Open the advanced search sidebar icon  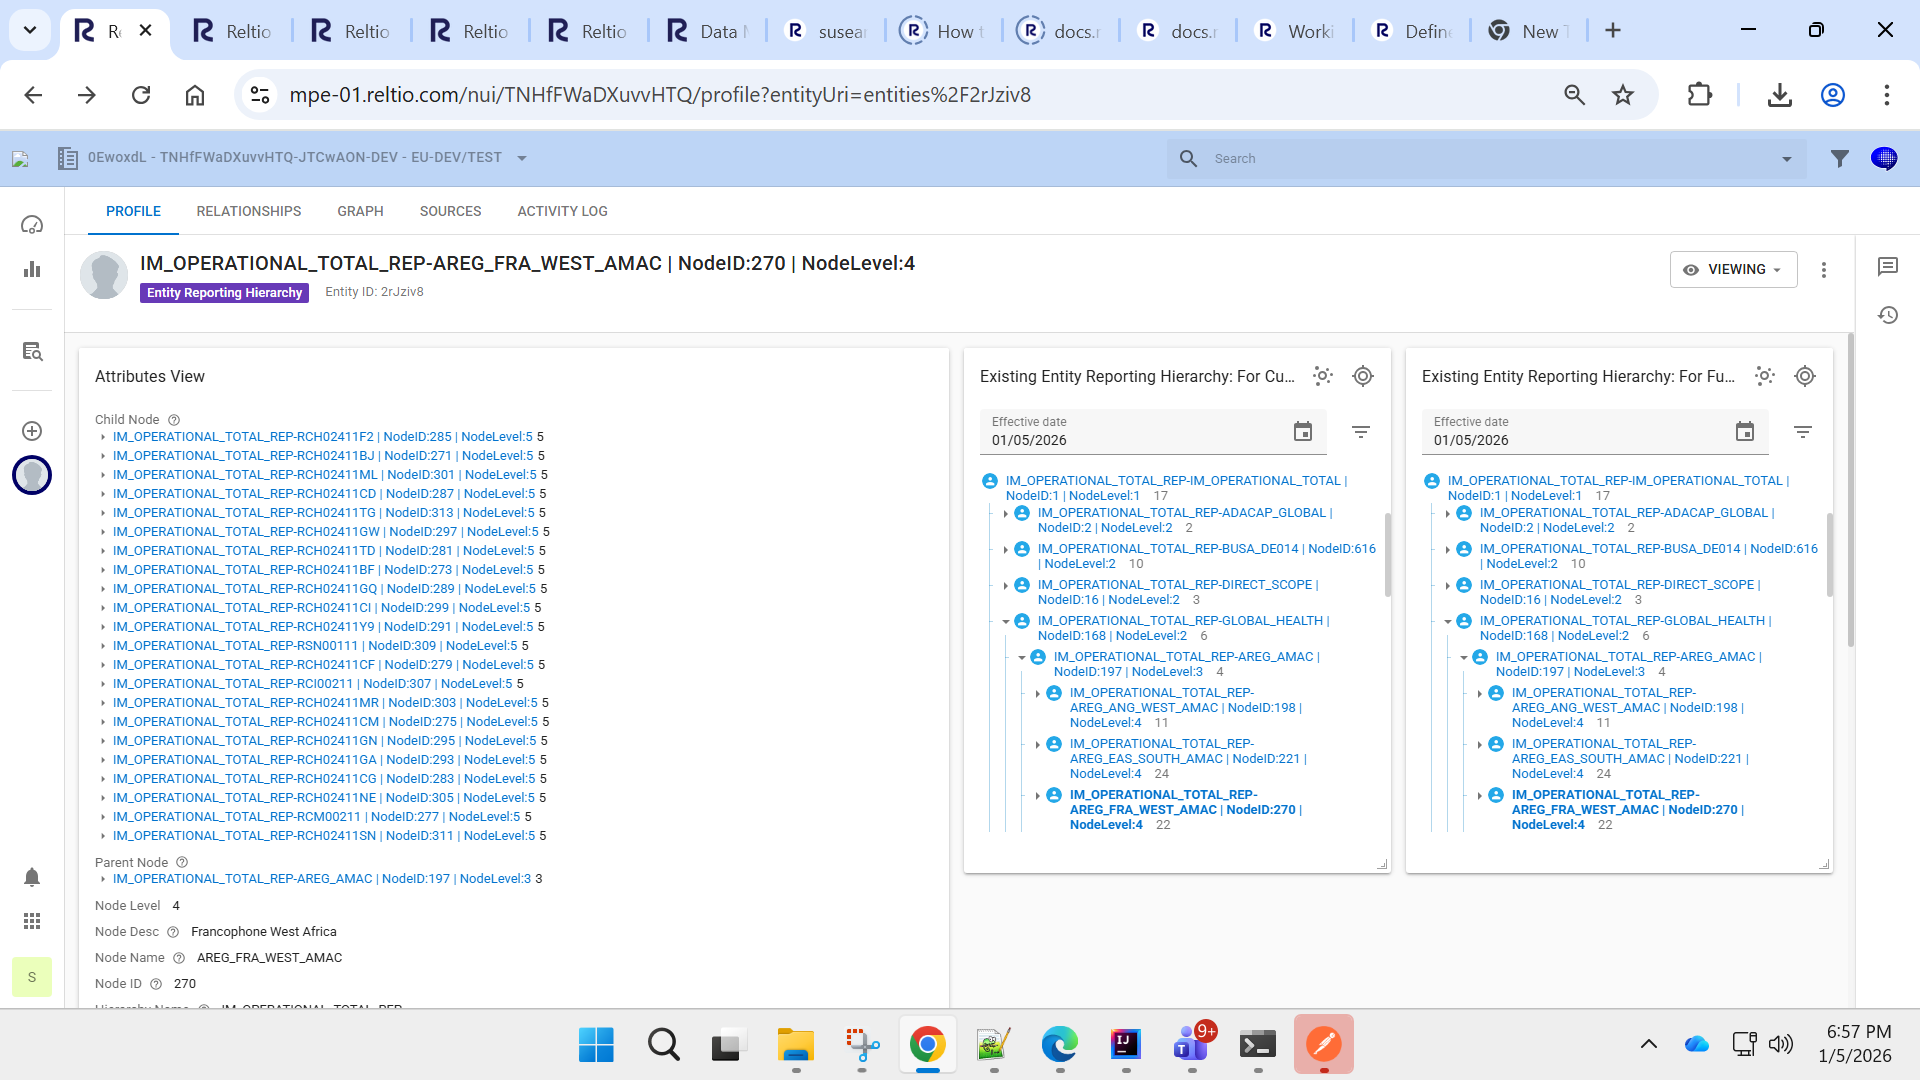32,352
